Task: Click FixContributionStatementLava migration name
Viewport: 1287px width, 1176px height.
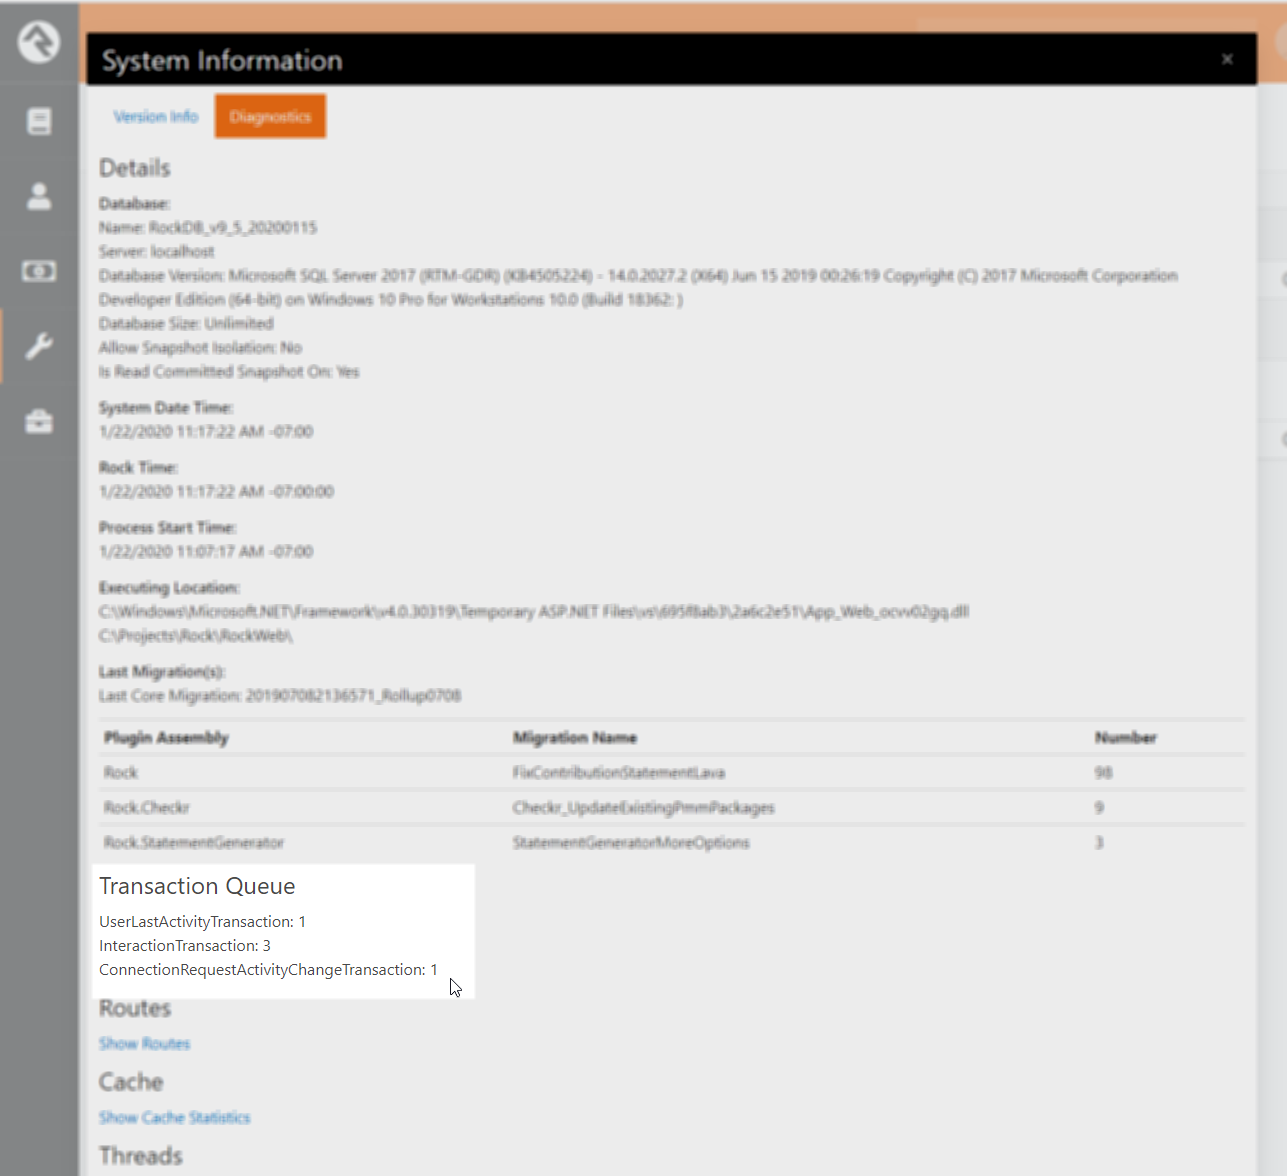Action: coord(619,772)
